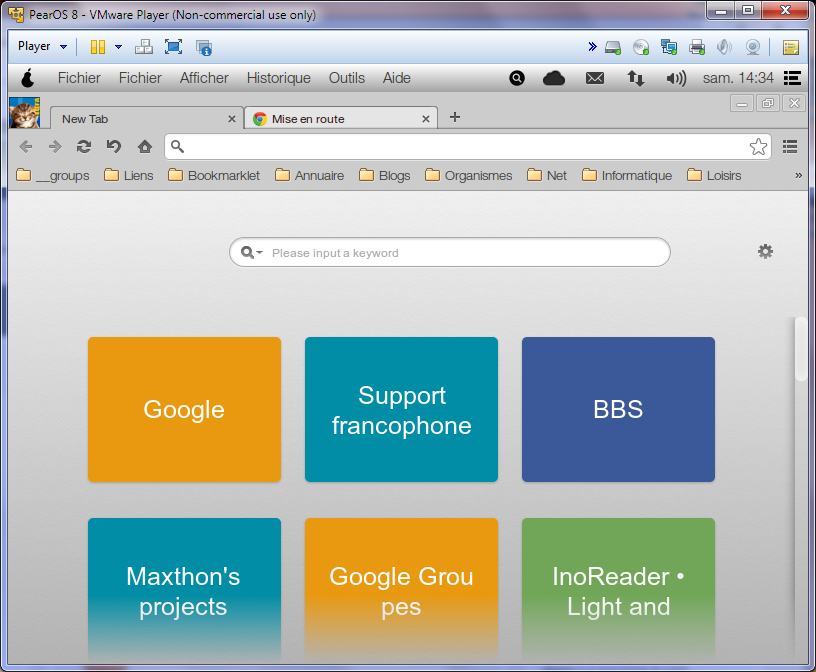Open the Net bookmark folder
Viewport: 816px width, 672px height.
click(547, 175)
